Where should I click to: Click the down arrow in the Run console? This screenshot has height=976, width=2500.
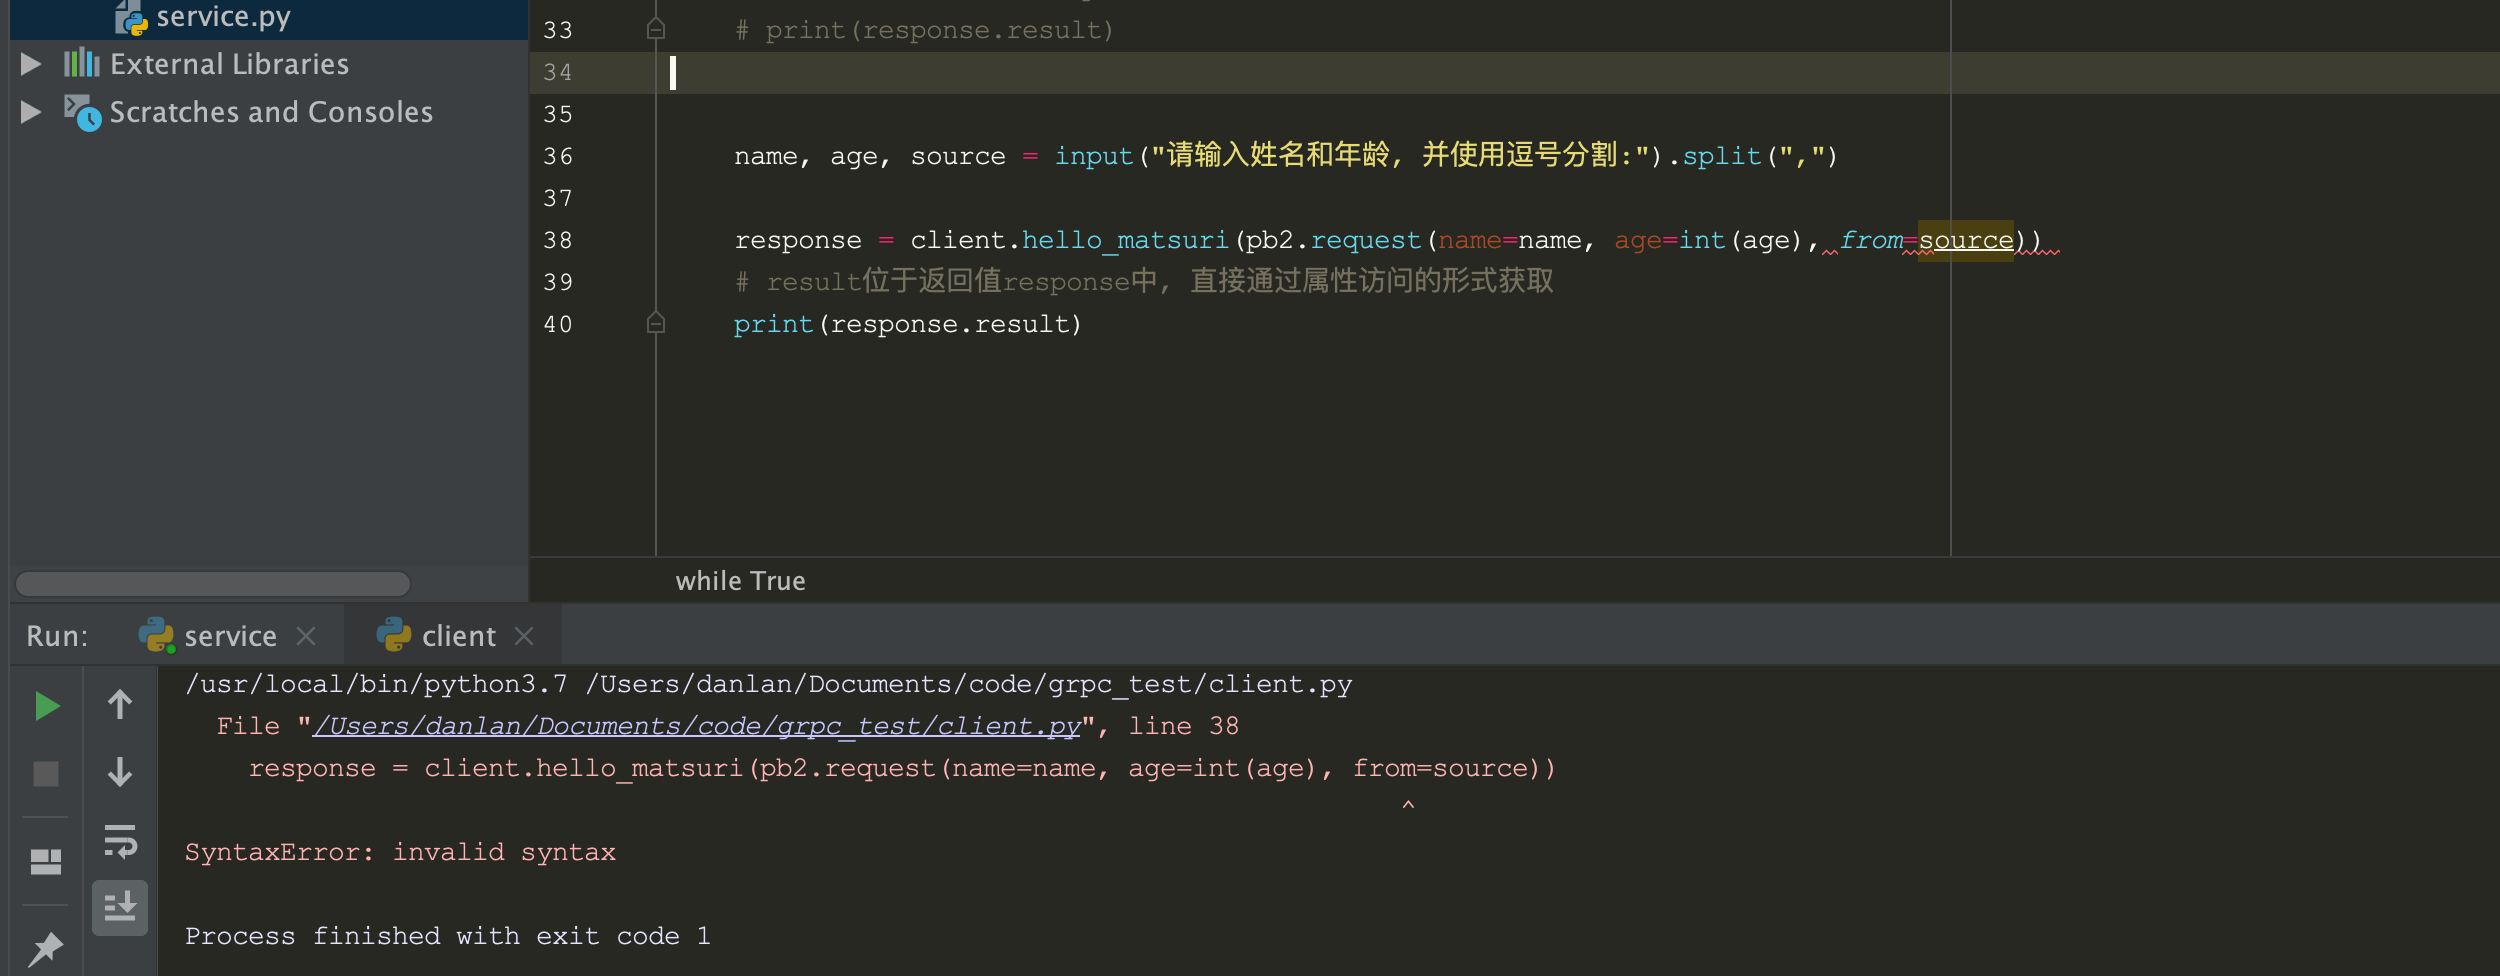(120, 772)
